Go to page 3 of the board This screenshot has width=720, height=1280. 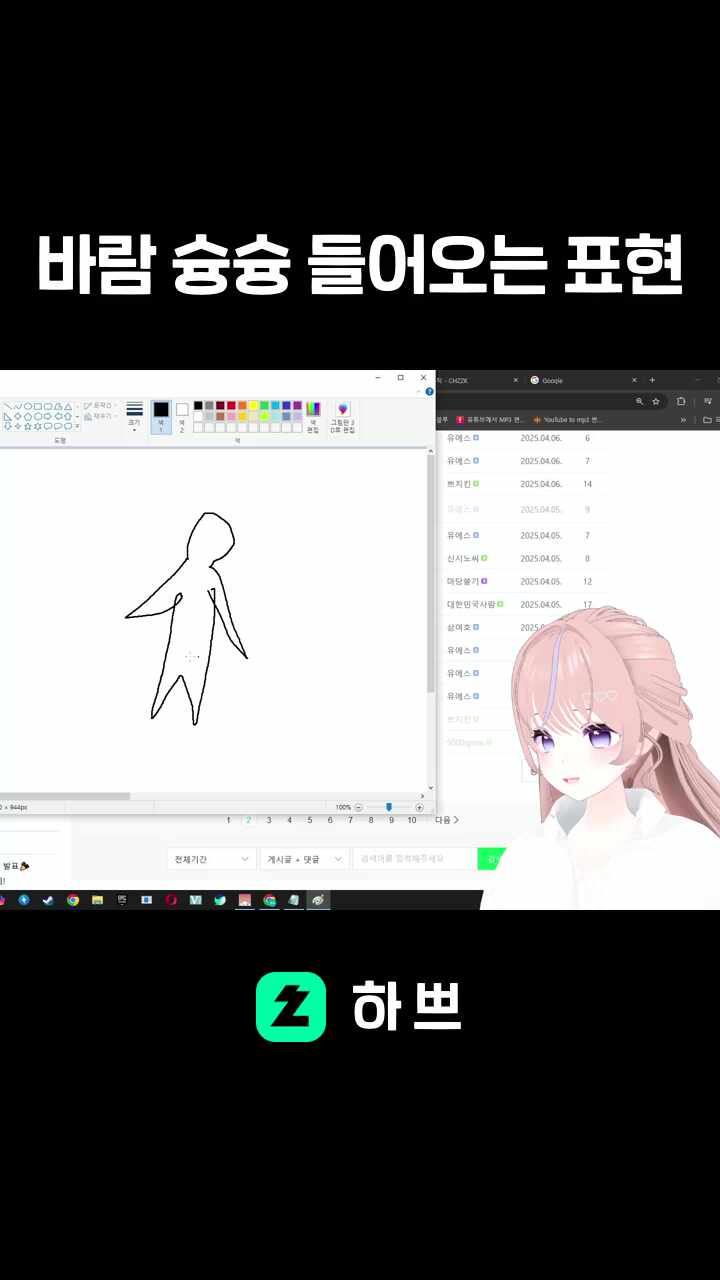[269, 820]
